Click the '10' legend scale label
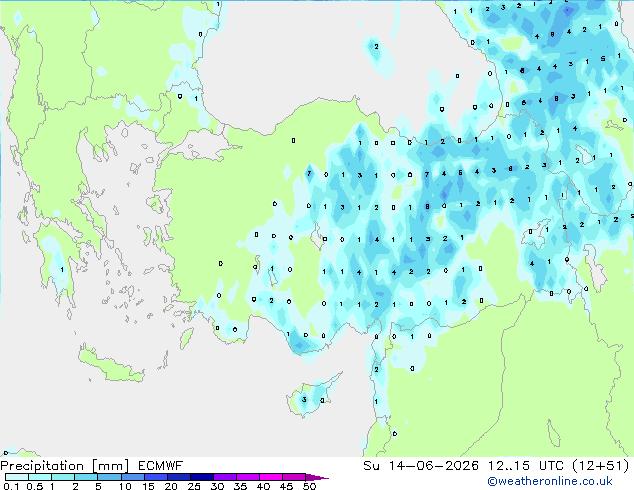 click(x=125, y=486)
